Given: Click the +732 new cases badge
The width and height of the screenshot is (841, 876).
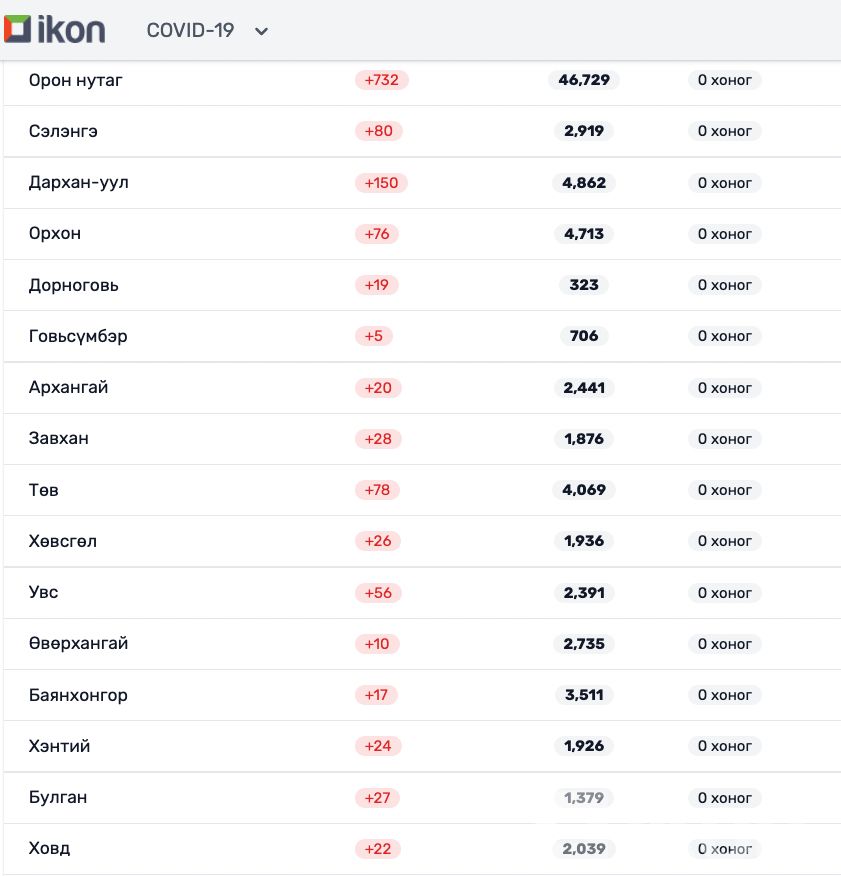Looking at the screenshot, I should [381, 80].
